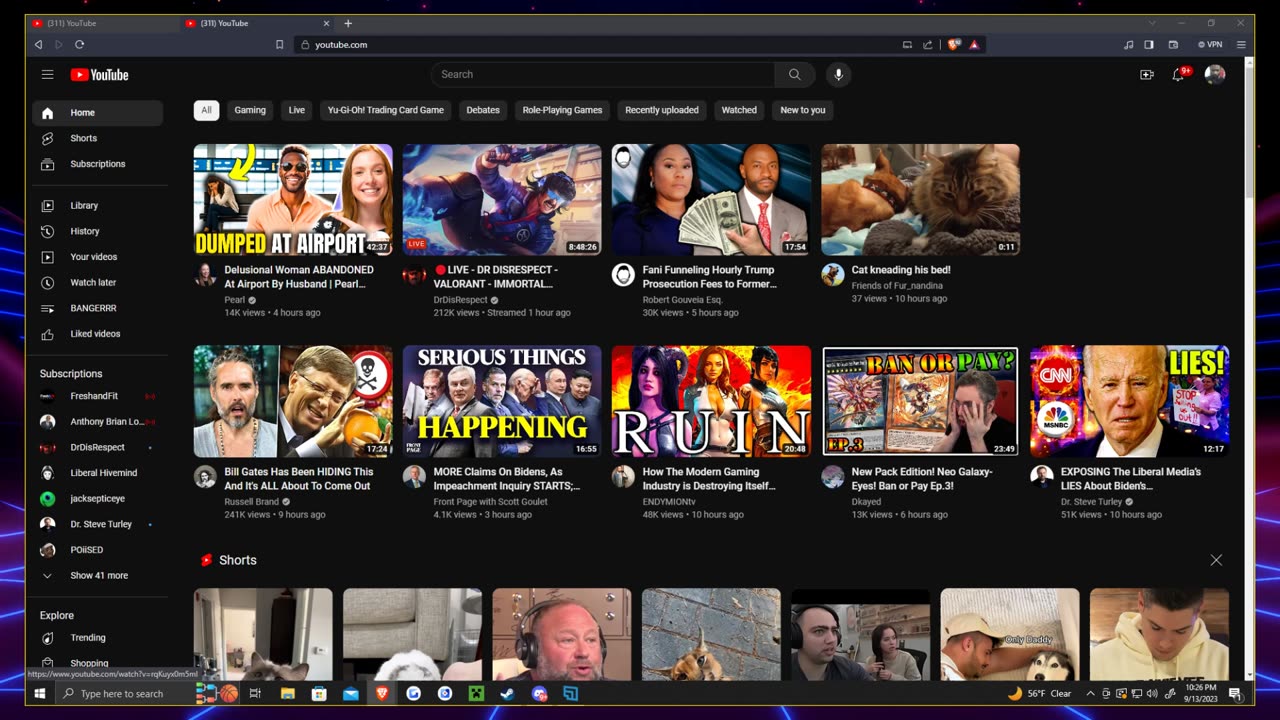Expand Show 41 more subscriptions
1280x720 pixels.
pyautogui.click(x=97, y=576)
